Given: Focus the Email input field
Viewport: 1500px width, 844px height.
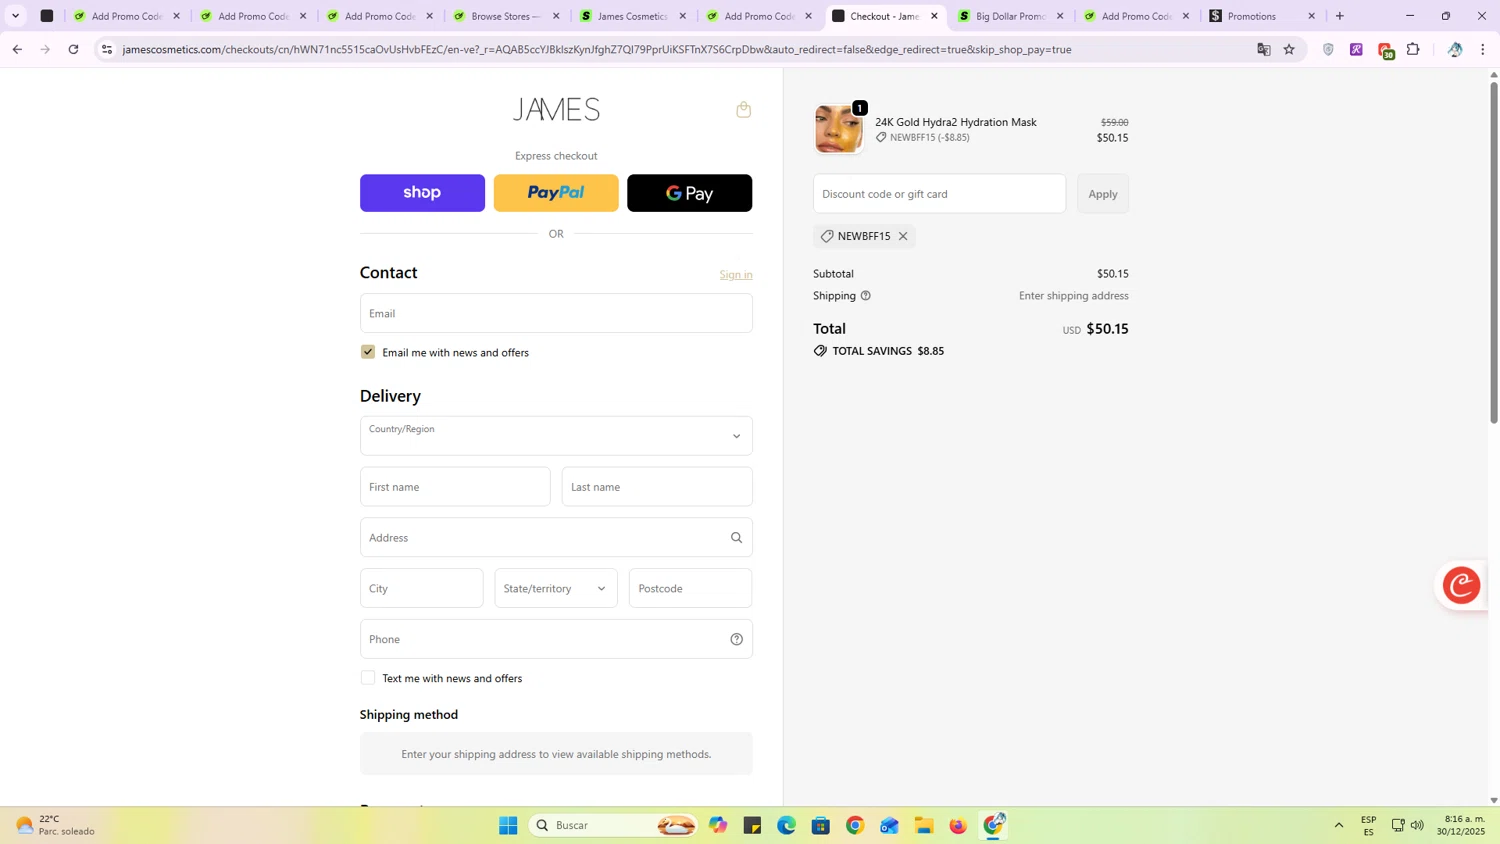Looking at the screenshot, I should click(556, 313).
